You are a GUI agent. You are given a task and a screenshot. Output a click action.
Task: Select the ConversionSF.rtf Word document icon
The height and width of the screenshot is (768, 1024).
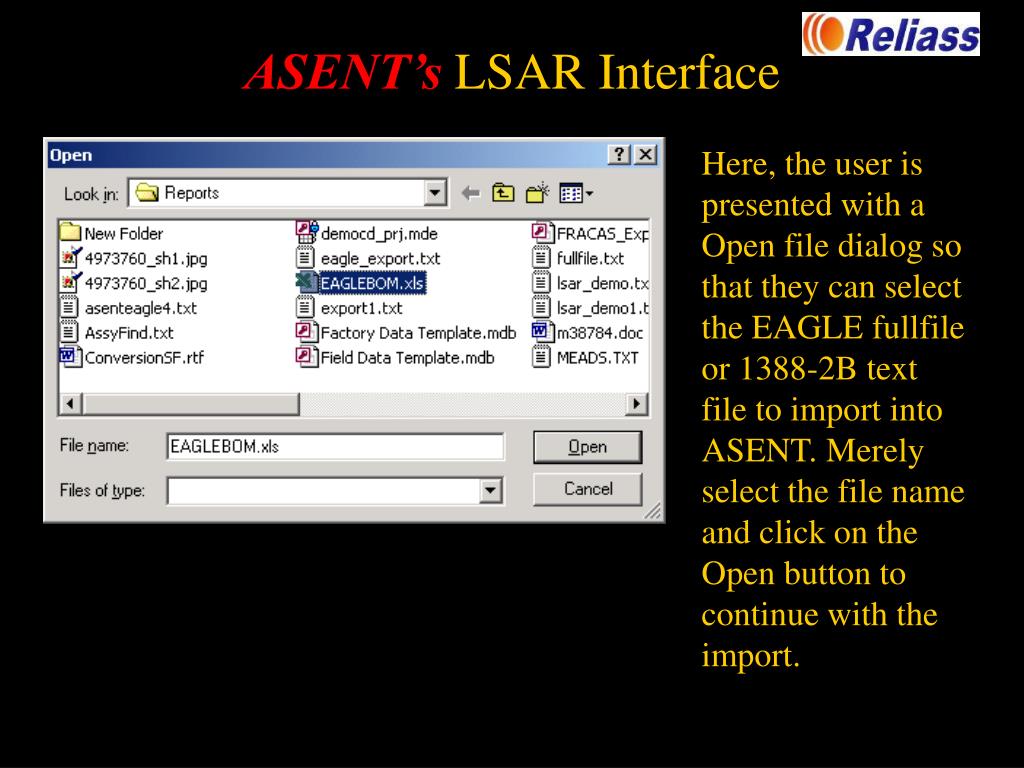(x=70, y=357)
